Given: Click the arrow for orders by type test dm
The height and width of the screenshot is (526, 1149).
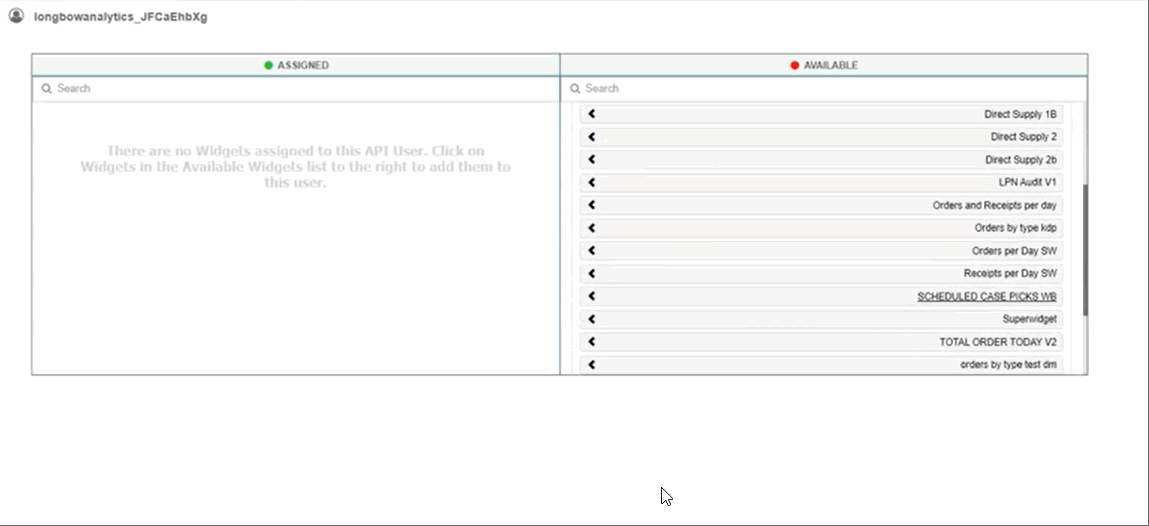Looking at the screenshot, I should [591, 365].
